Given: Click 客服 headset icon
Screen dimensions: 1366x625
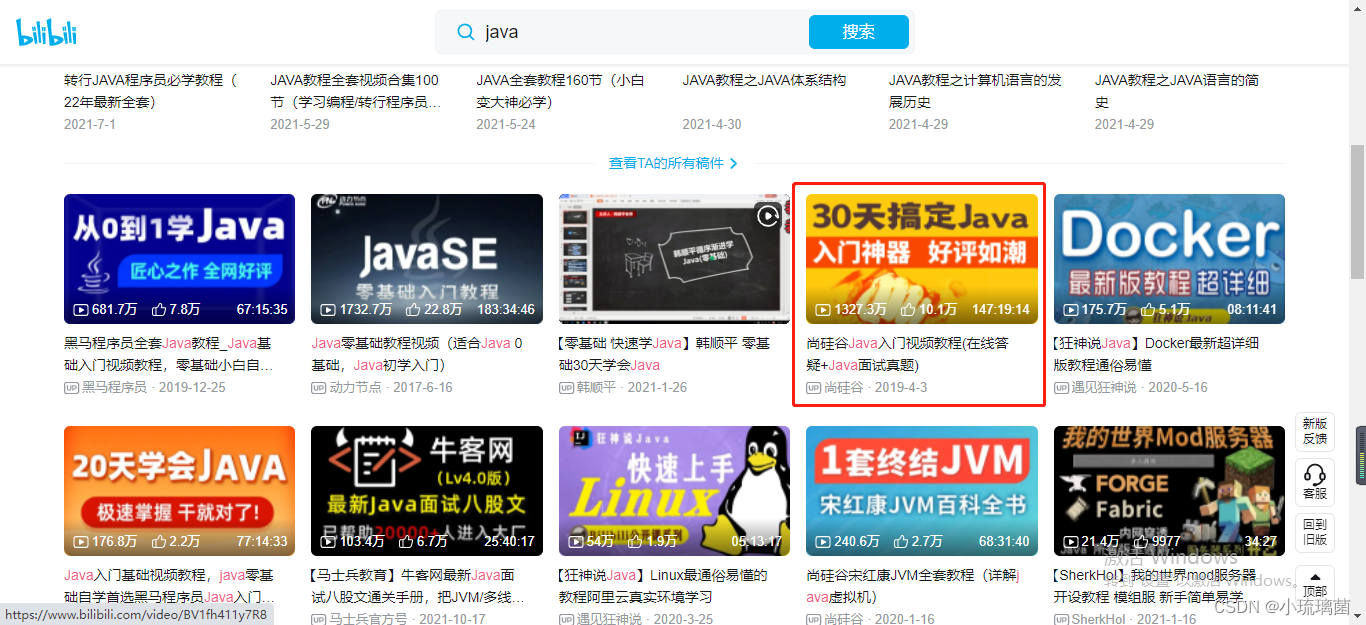Looking at the screenshot, I should (x=1315, y=474).
